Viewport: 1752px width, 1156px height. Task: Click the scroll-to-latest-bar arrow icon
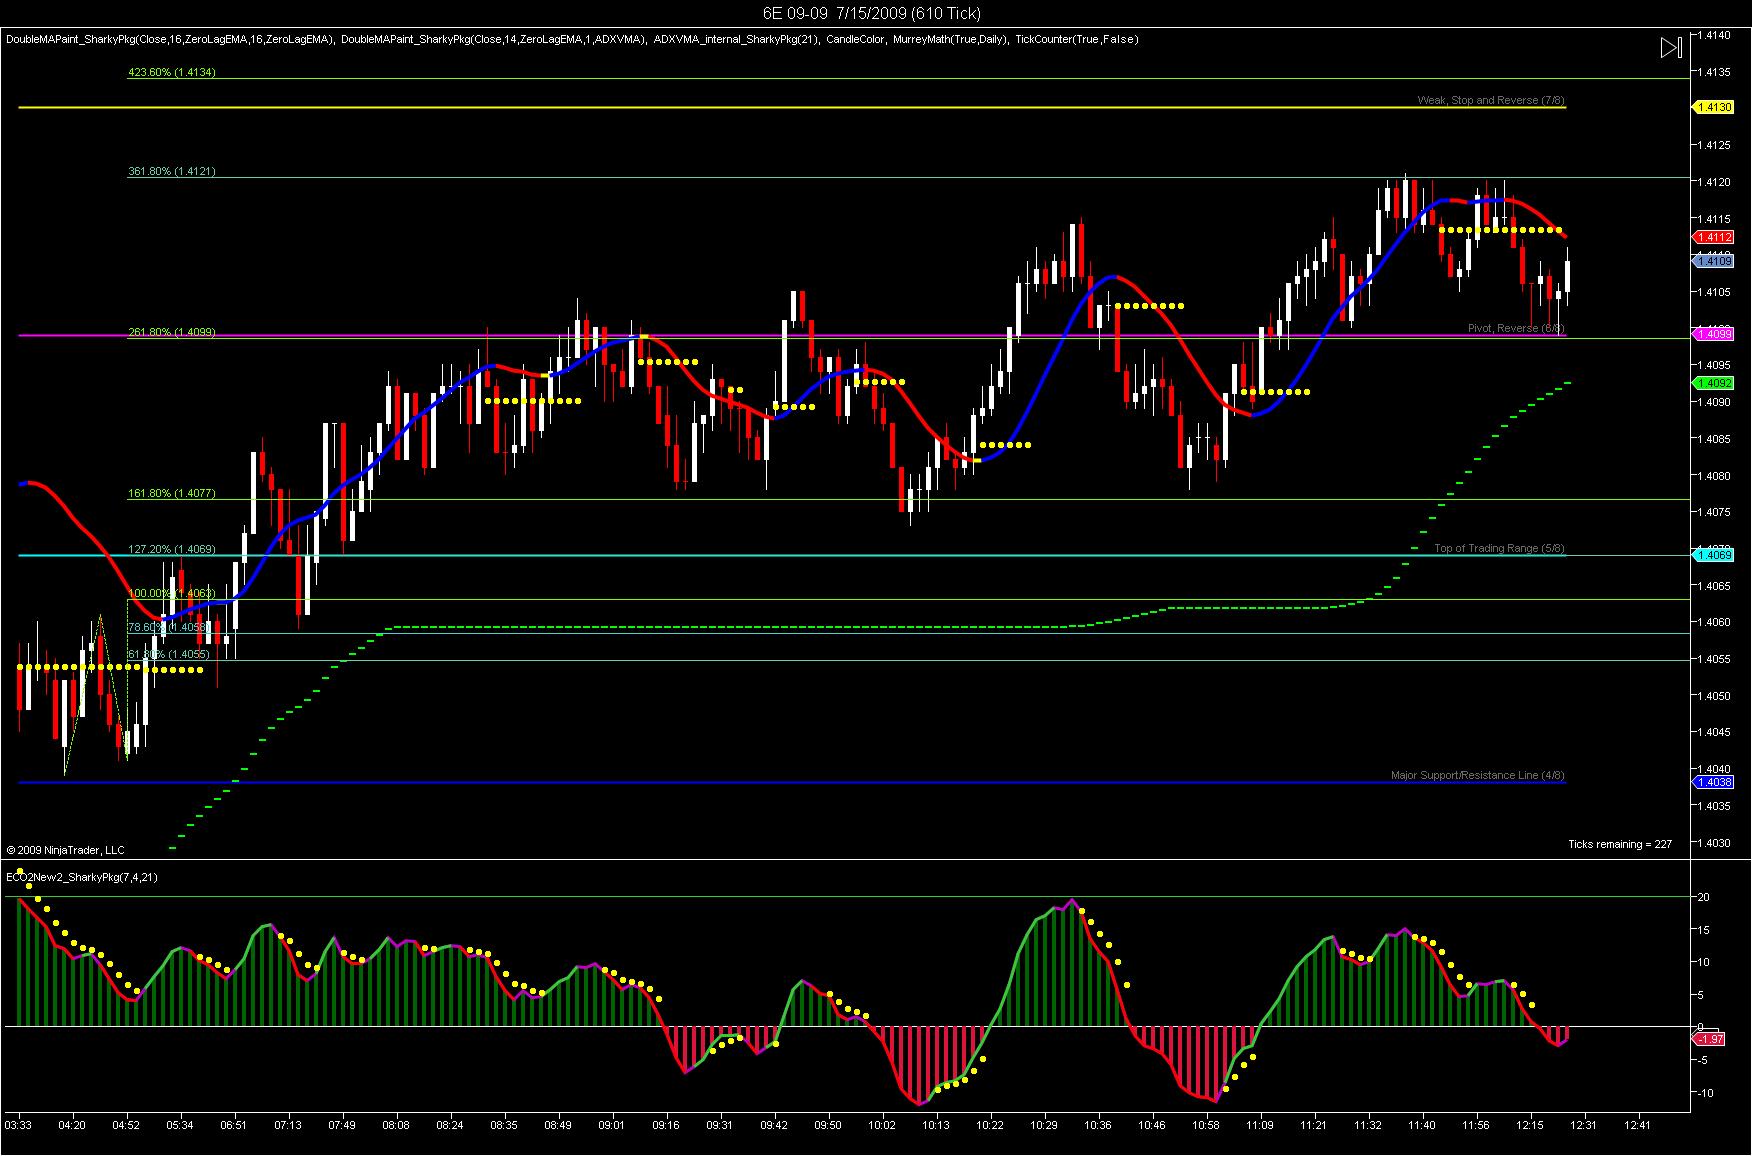(x=1671, y=48)
